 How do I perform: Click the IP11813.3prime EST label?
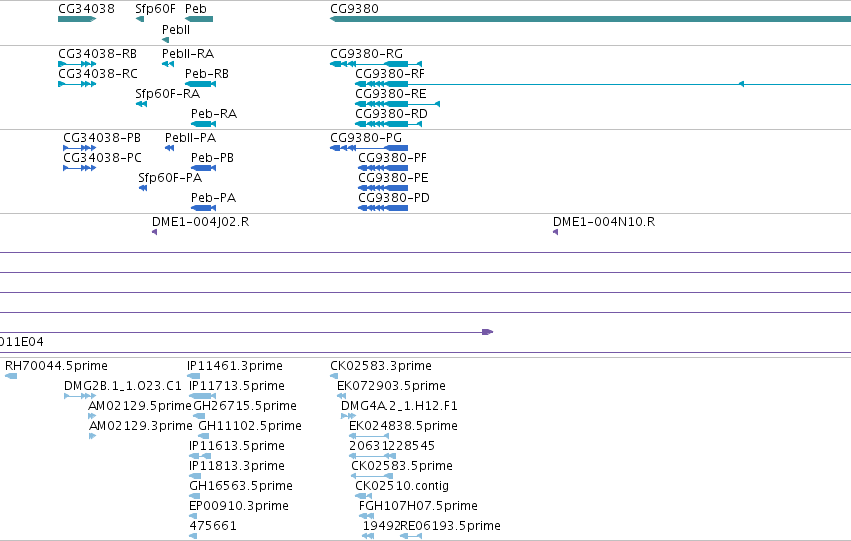[x=237, y=466]
